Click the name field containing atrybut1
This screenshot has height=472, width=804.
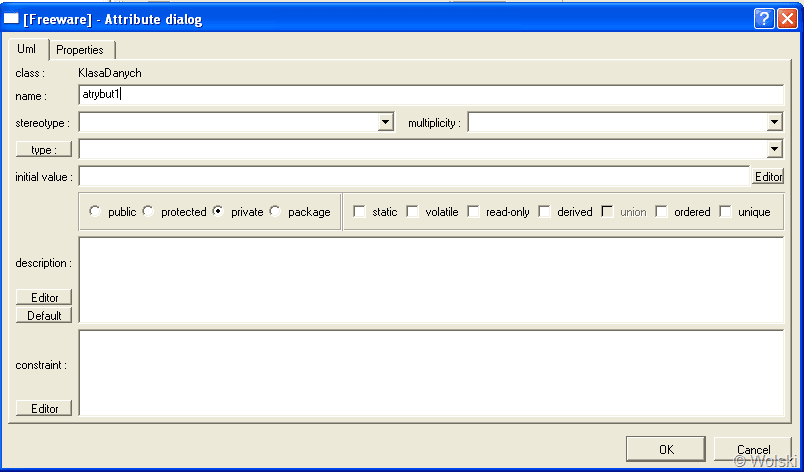(x=431, y=95)
